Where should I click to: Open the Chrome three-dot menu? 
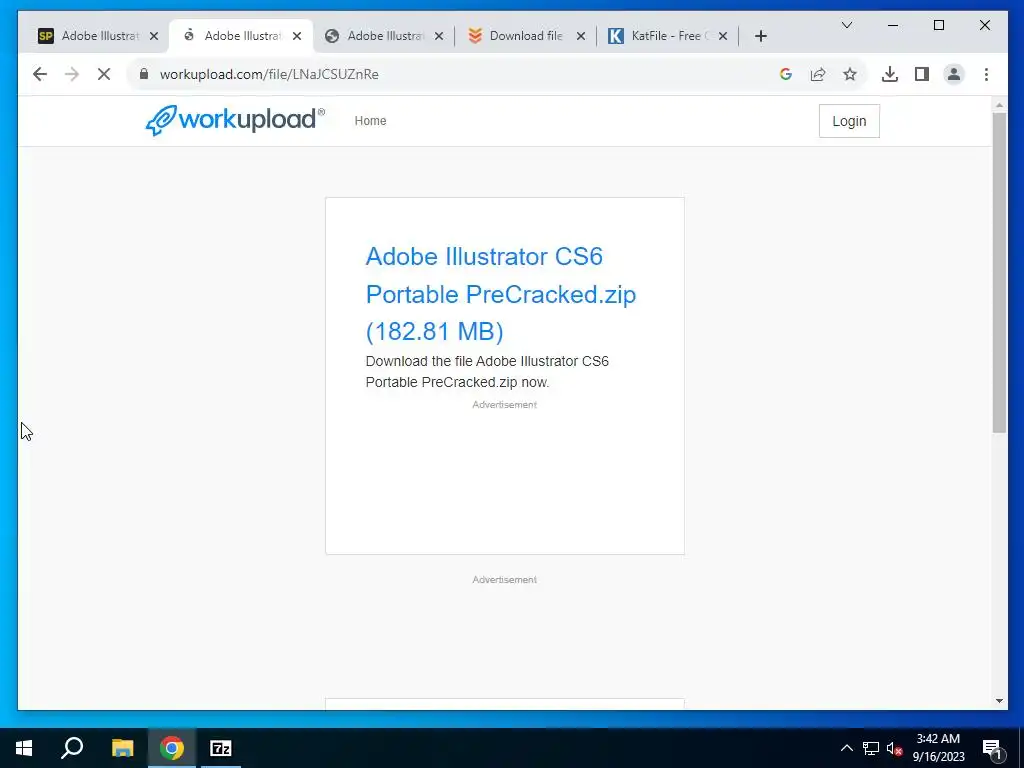click(986, 74)
